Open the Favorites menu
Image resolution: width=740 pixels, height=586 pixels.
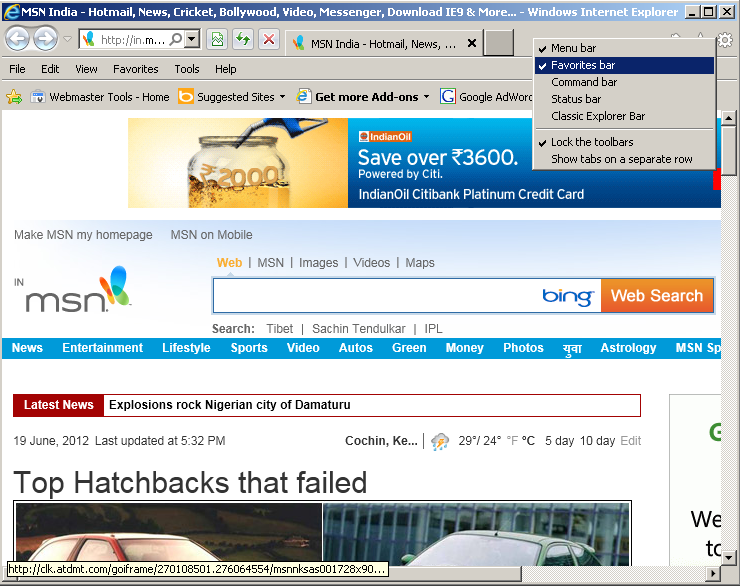pyautogui.click(x=136, y=69)
